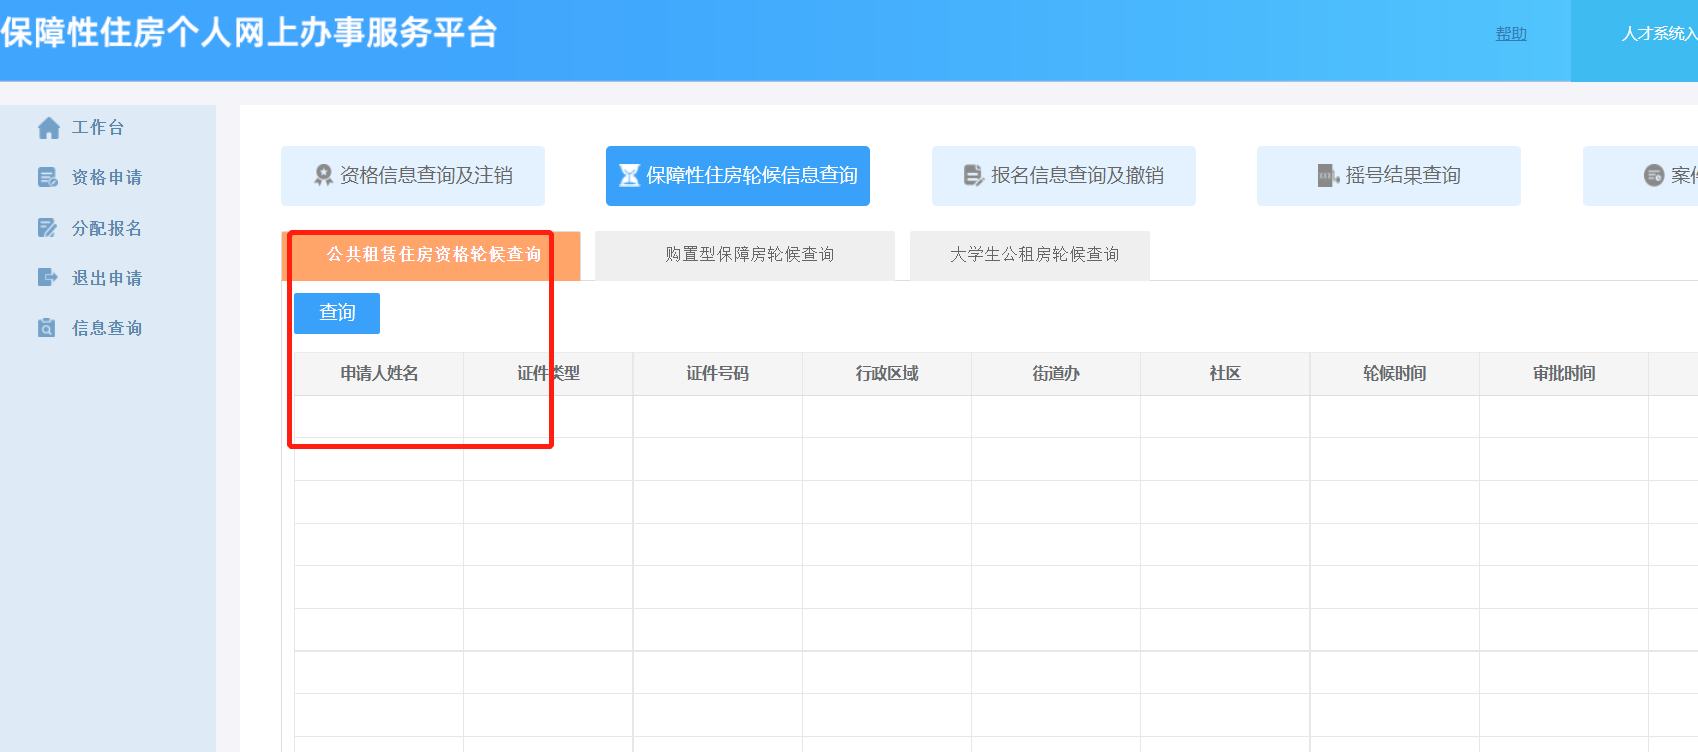Select the 大学生公租房轮候查询 tab
1698x752 pixels.
[1034, 255]
